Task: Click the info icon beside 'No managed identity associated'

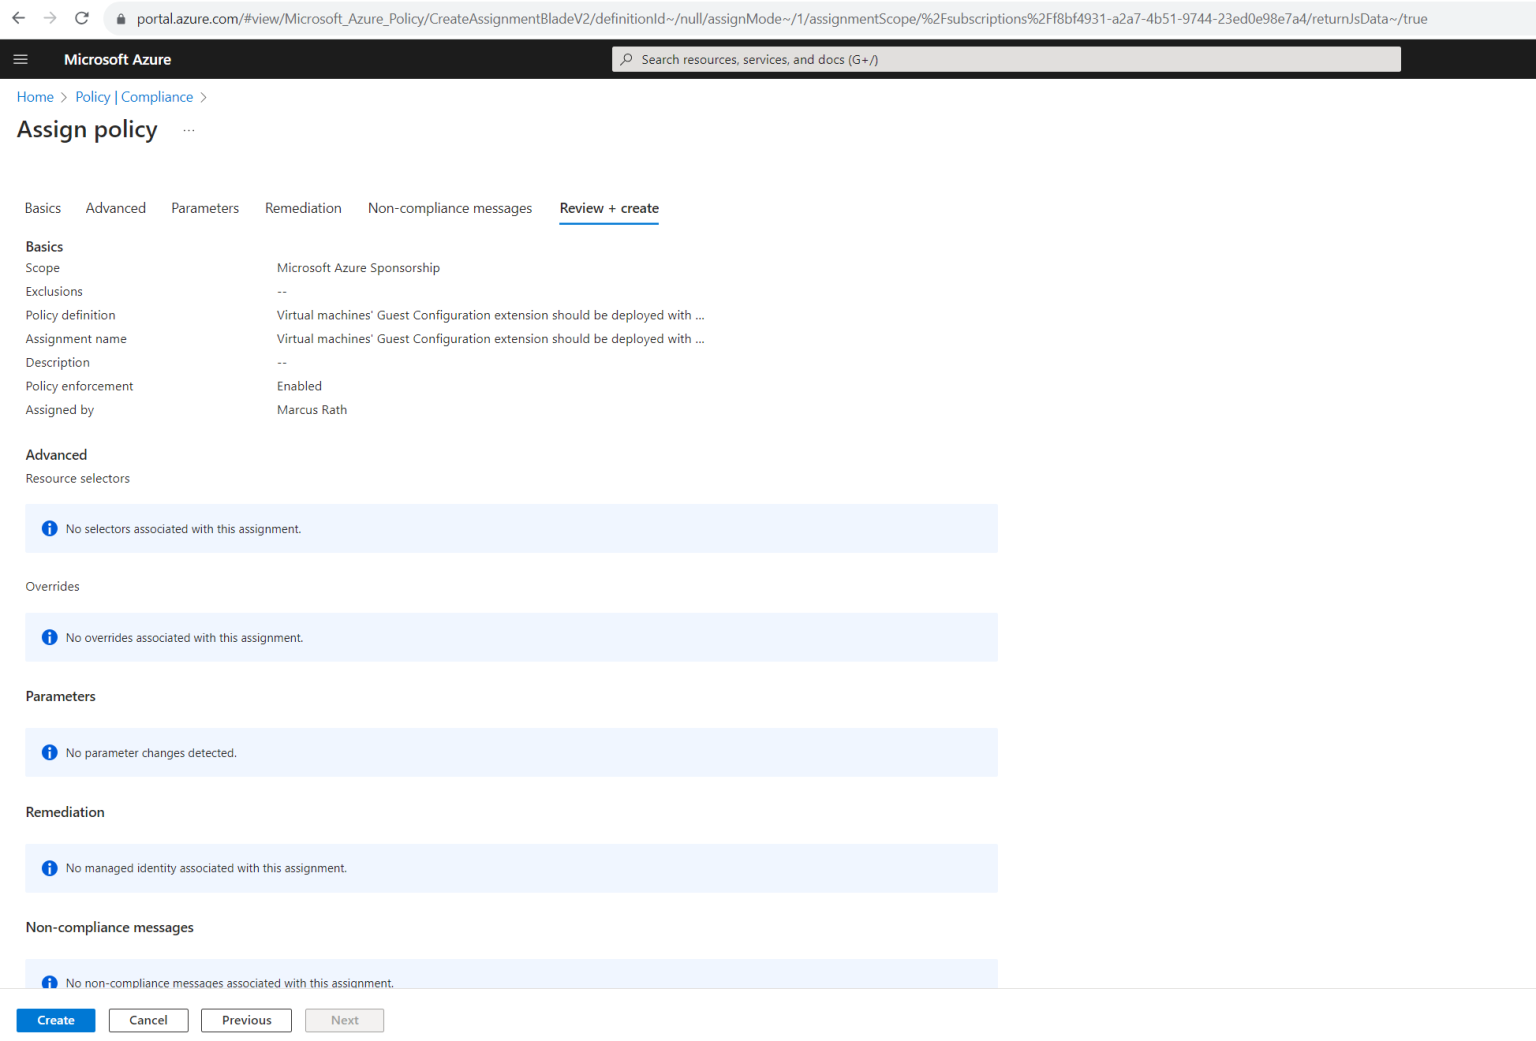Action: [x=49, y=868]
